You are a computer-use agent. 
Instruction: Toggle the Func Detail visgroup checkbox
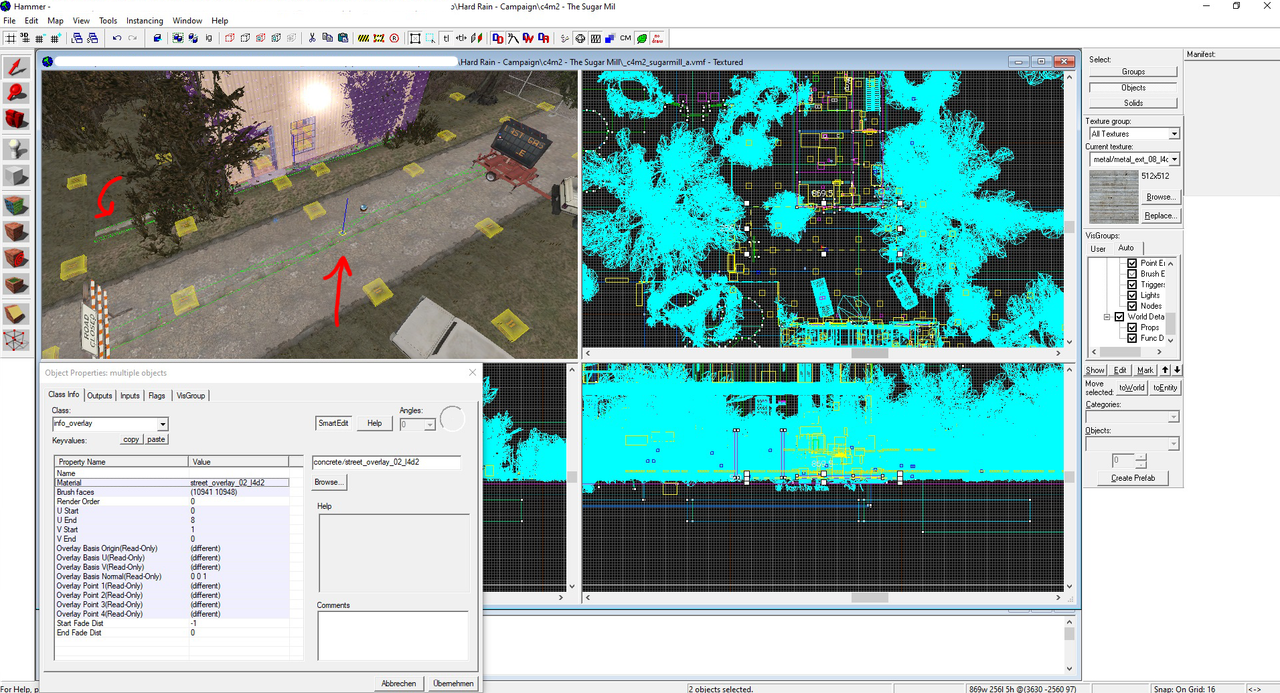pos(1132,338)
